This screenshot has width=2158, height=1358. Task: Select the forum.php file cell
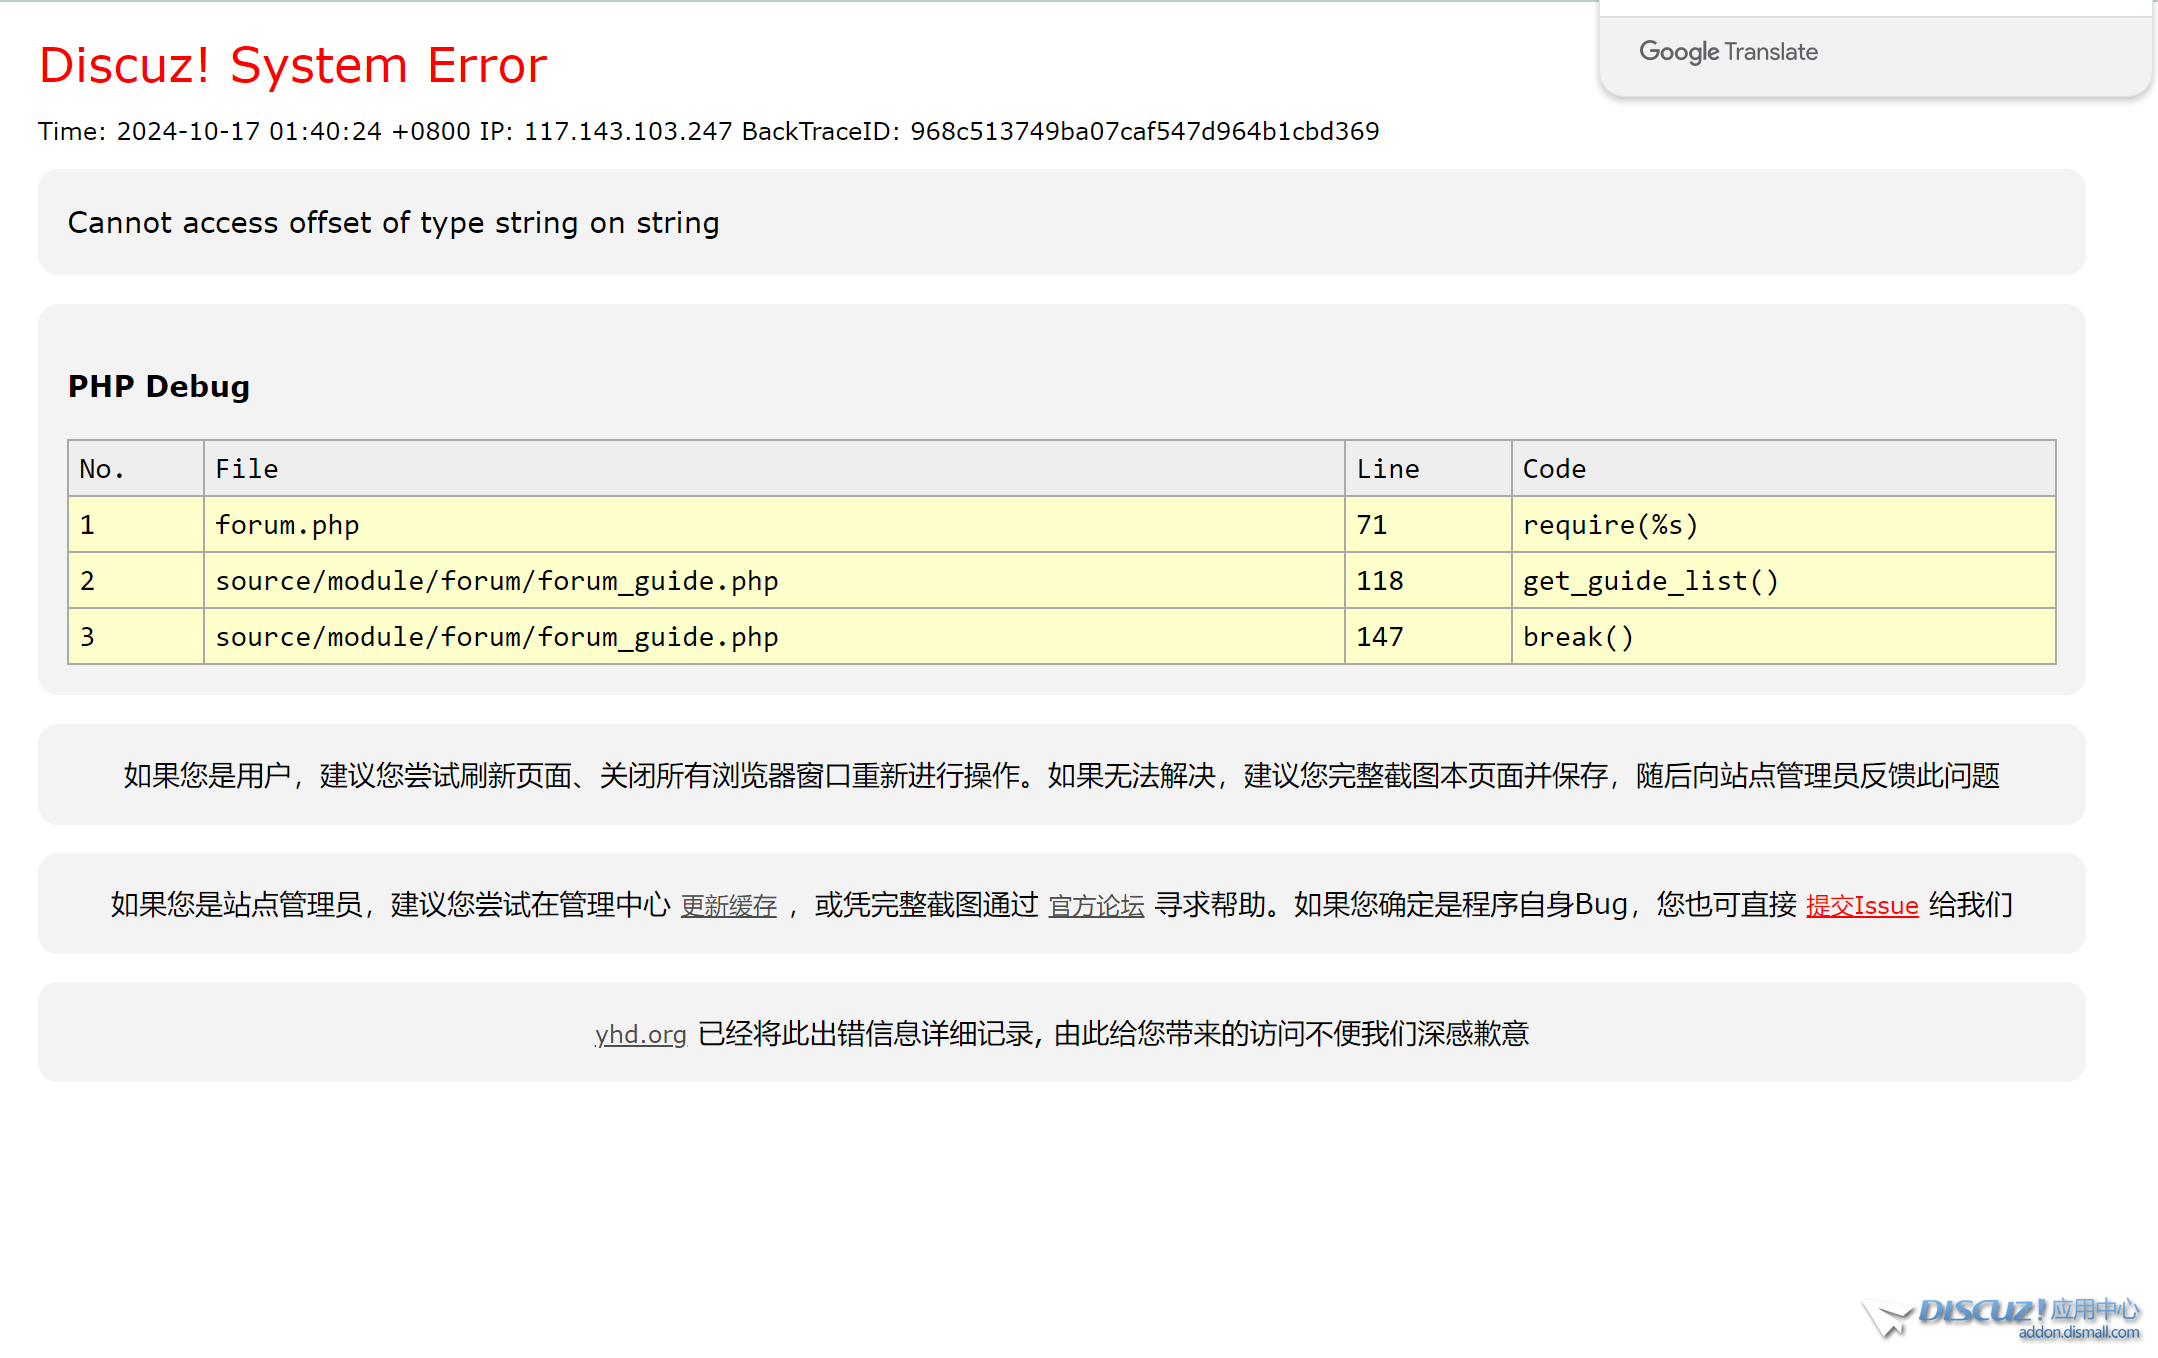(287, 525)
